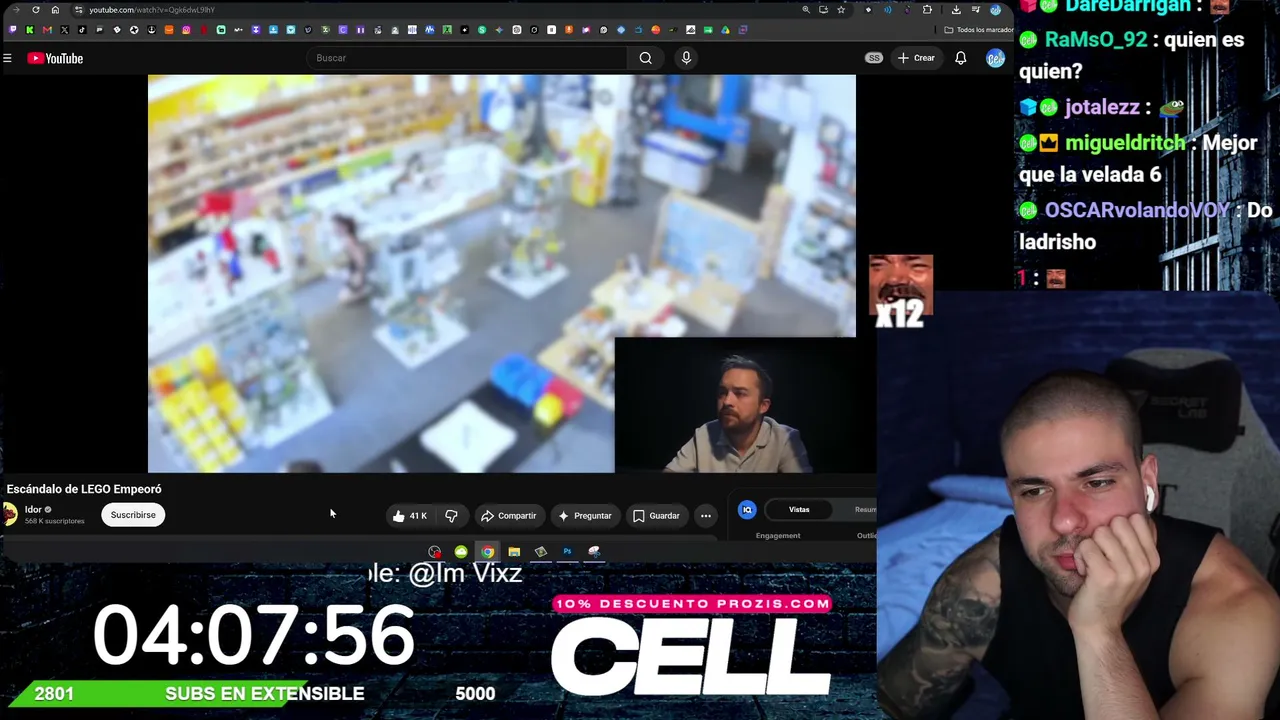
Task: Open the YouTube guide hamburger menu
Action: 7,58
